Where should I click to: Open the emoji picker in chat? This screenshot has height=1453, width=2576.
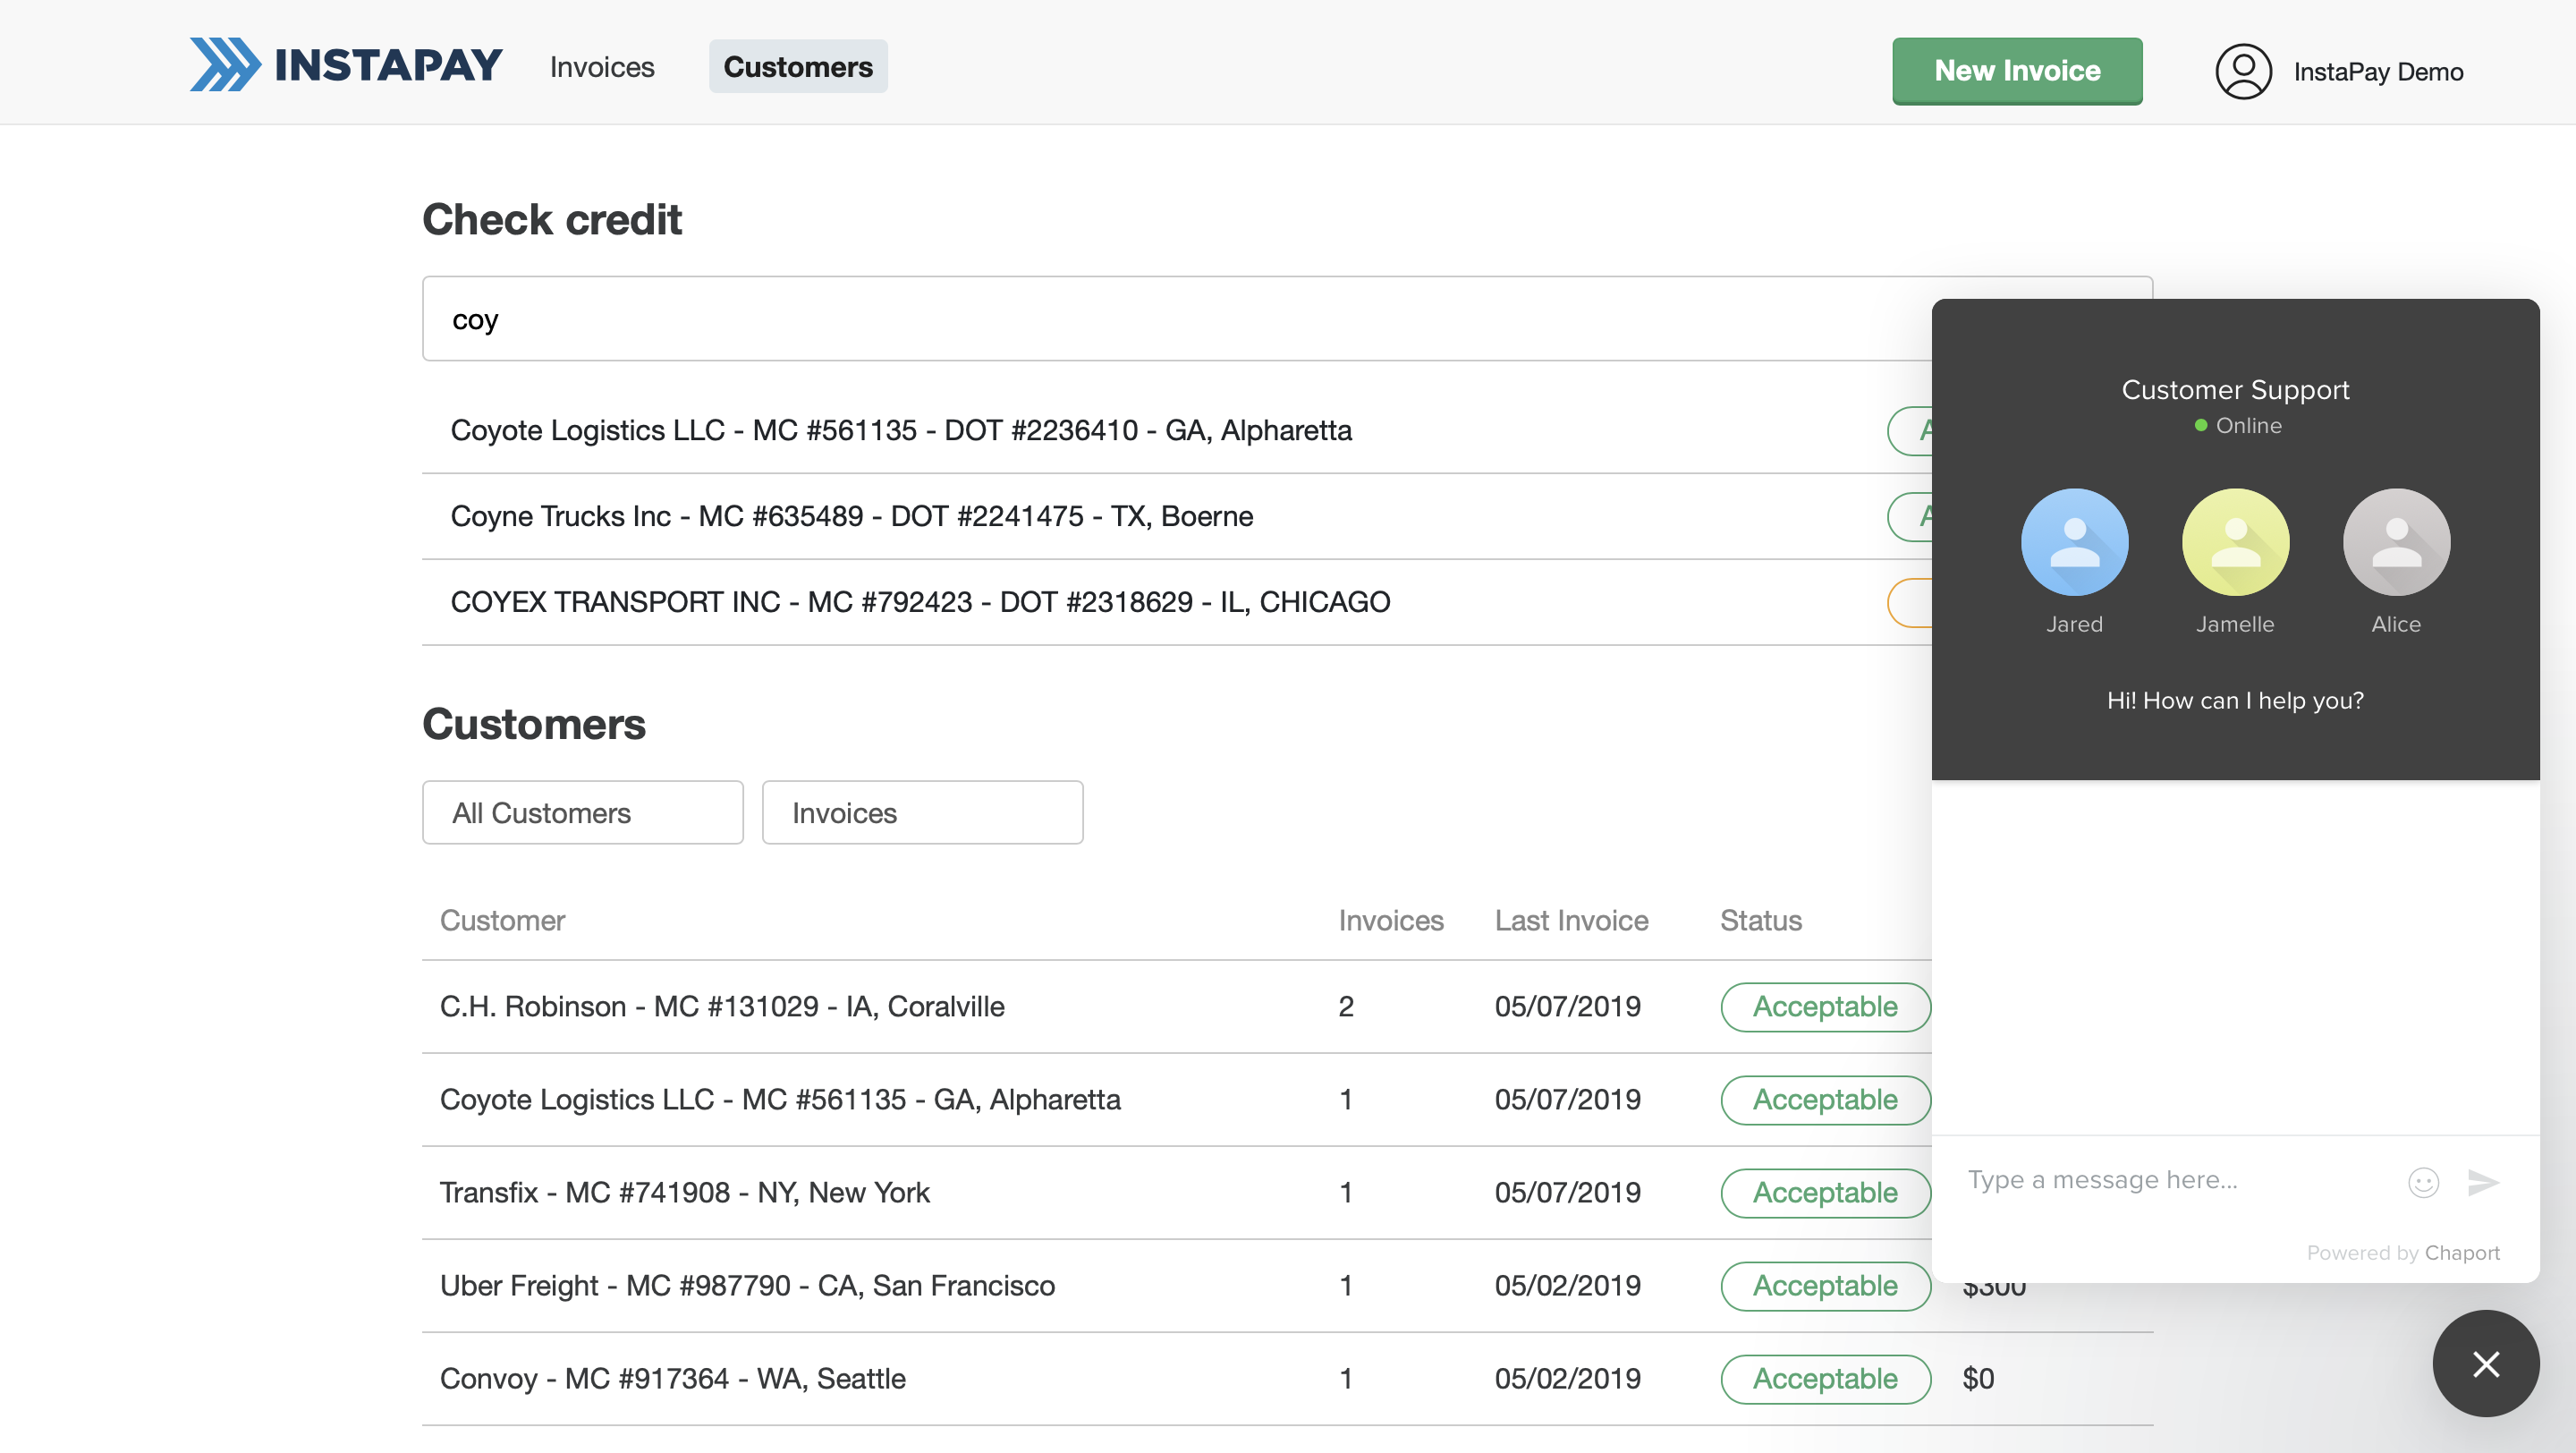pos(2423,1182)
